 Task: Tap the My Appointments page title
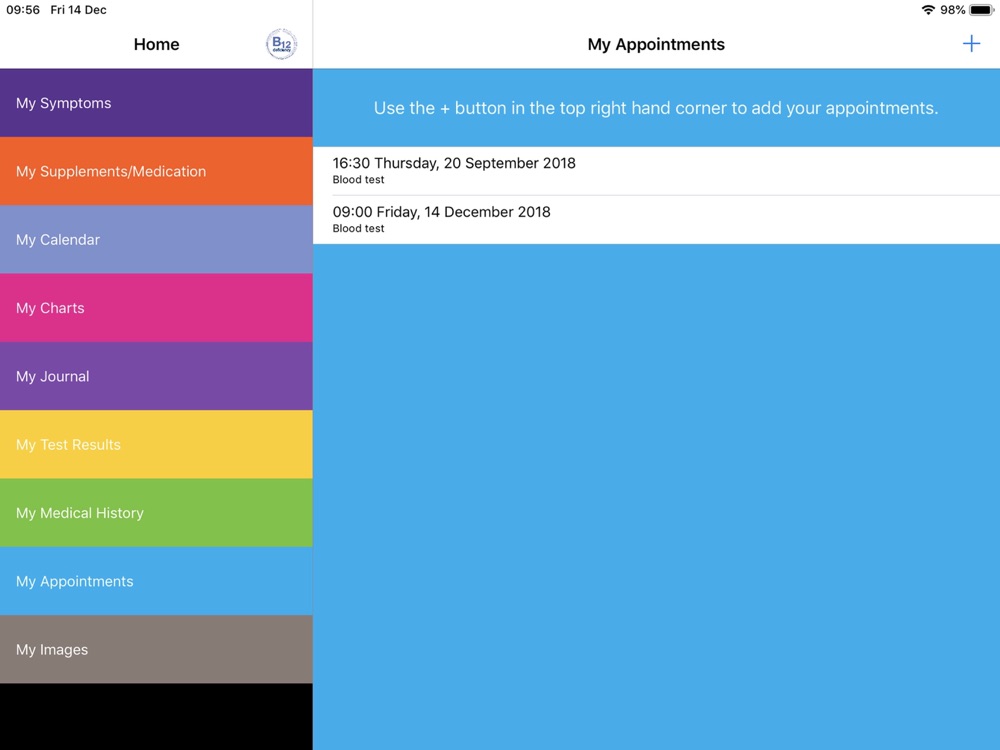point(656,44)
